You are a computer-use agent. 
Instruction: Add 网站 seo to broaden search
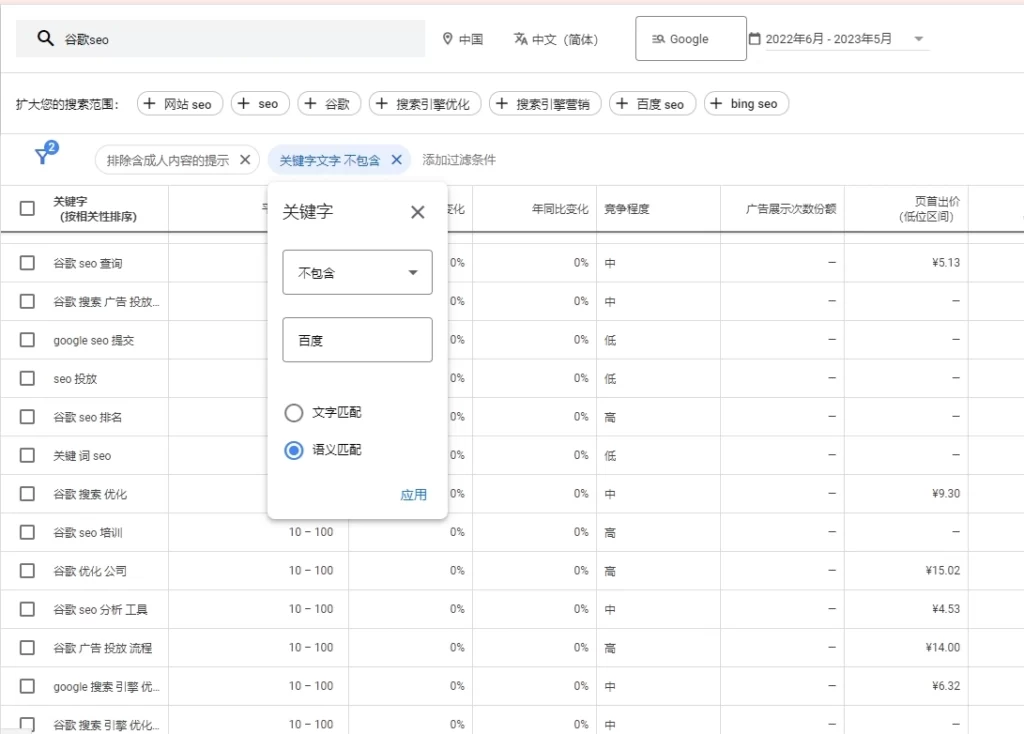[180, 104]
